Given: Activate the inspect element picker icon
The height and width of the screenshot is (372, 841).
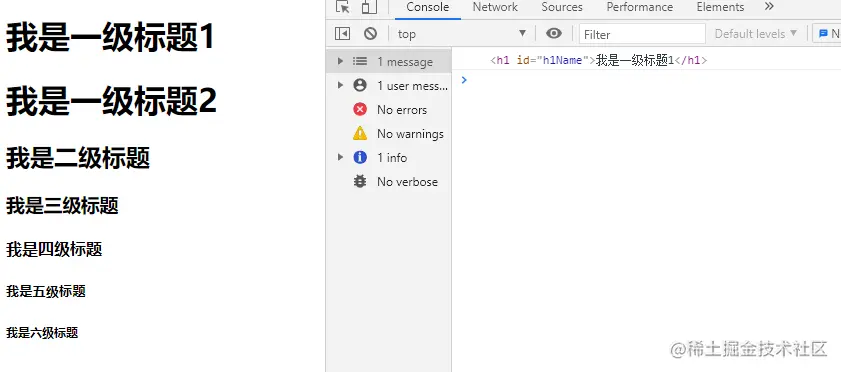Looking at the screenshot, I should (342, 6).
